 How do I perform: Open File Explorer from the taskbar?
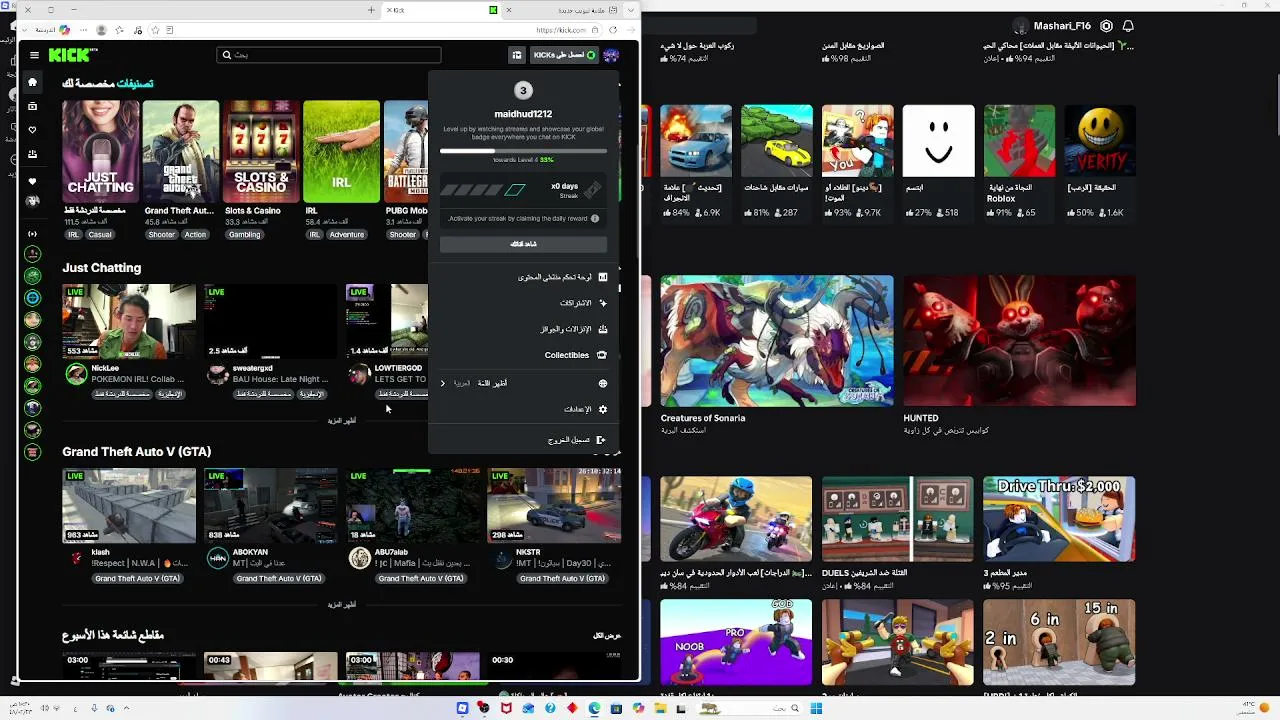click(x=660, y=709)
